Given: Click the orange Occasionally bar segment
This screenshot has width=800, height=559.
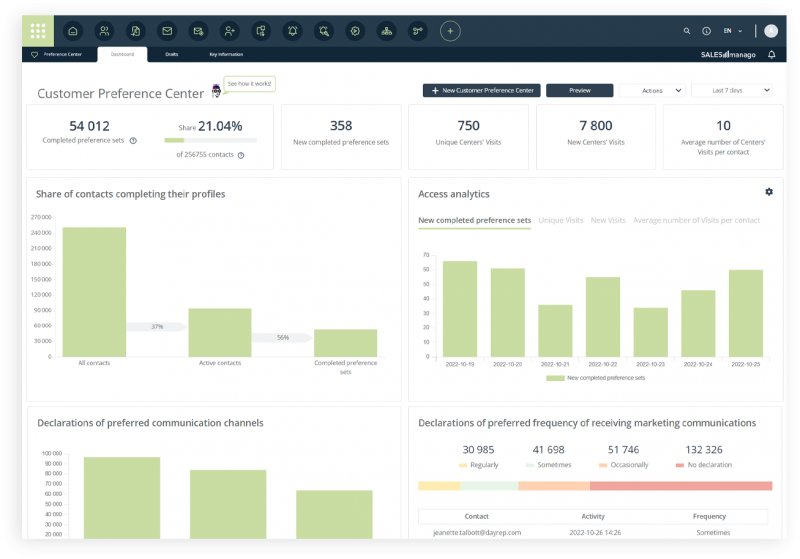Looking at the screenshot, I should pyautogui.click(x=554, y=486).
